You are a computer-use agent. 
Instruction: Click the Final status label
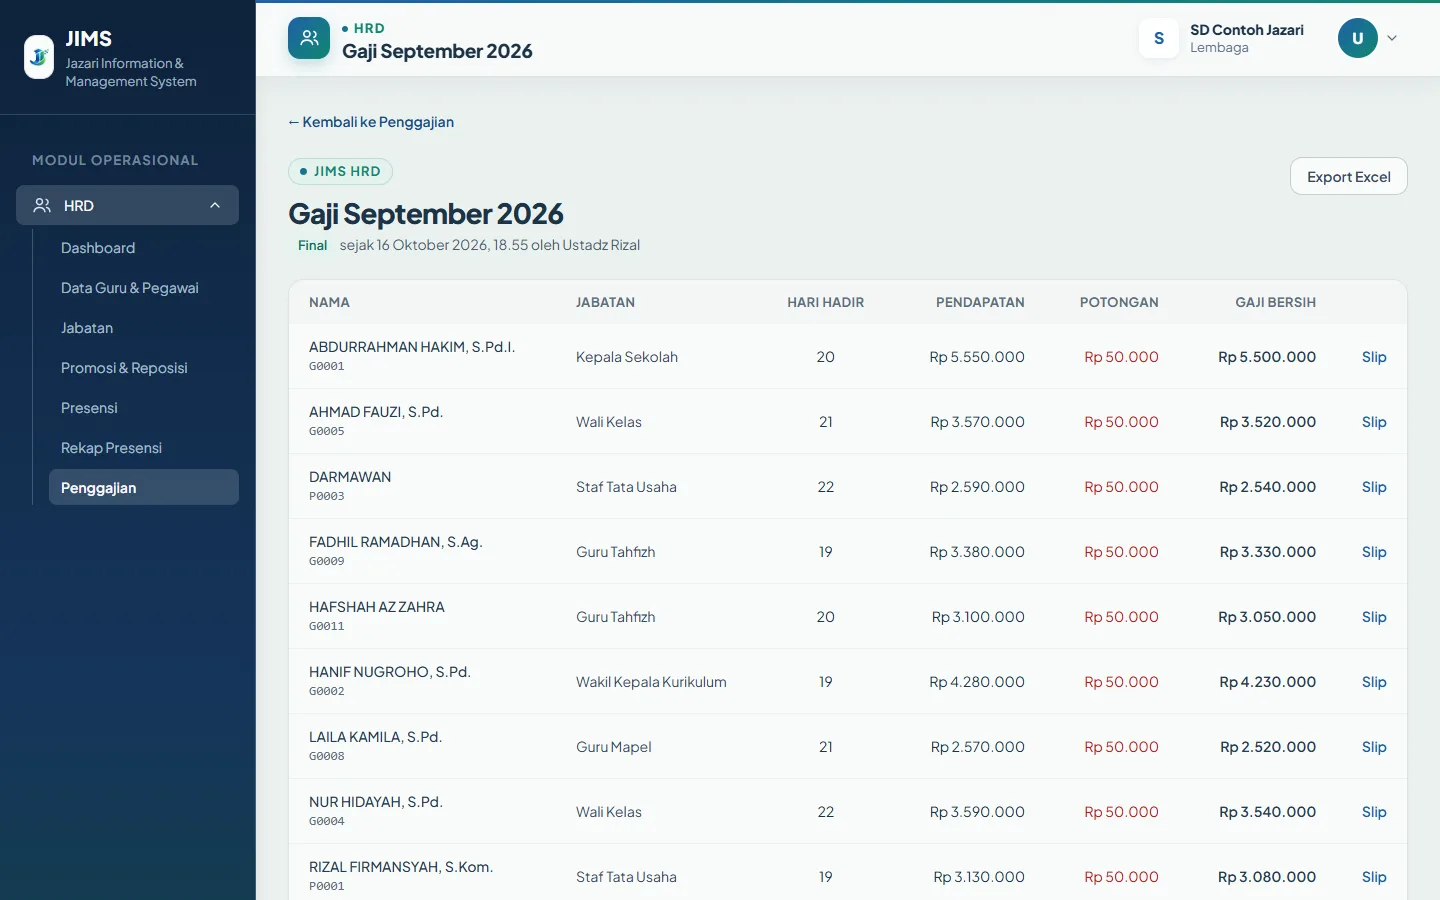(x=312, y=245)
